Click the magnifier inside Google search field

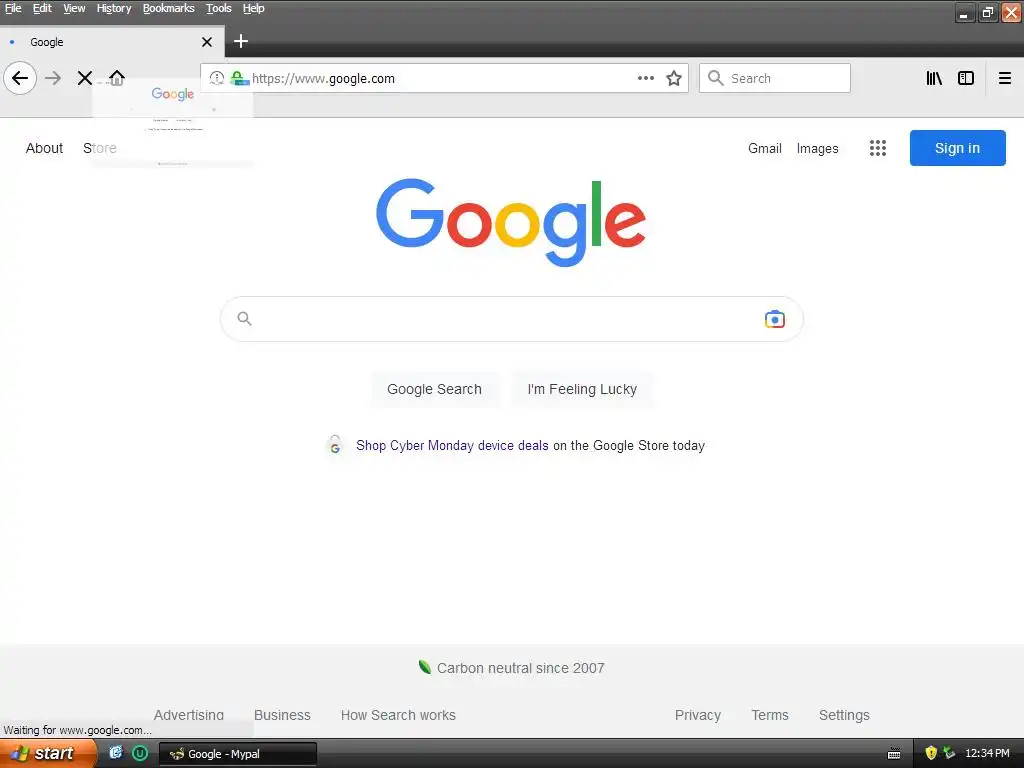pos(244,319)
